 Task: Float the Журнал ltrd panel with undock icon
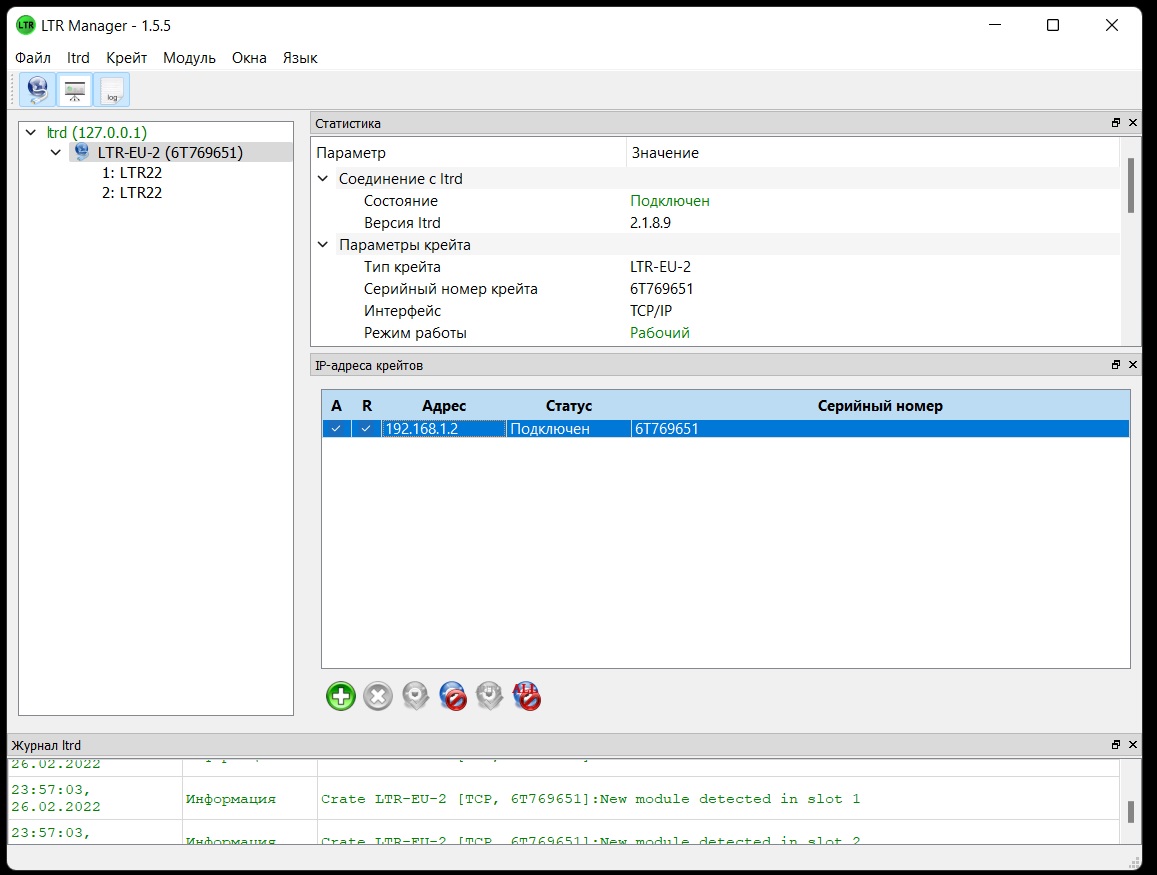[1116, 744]
